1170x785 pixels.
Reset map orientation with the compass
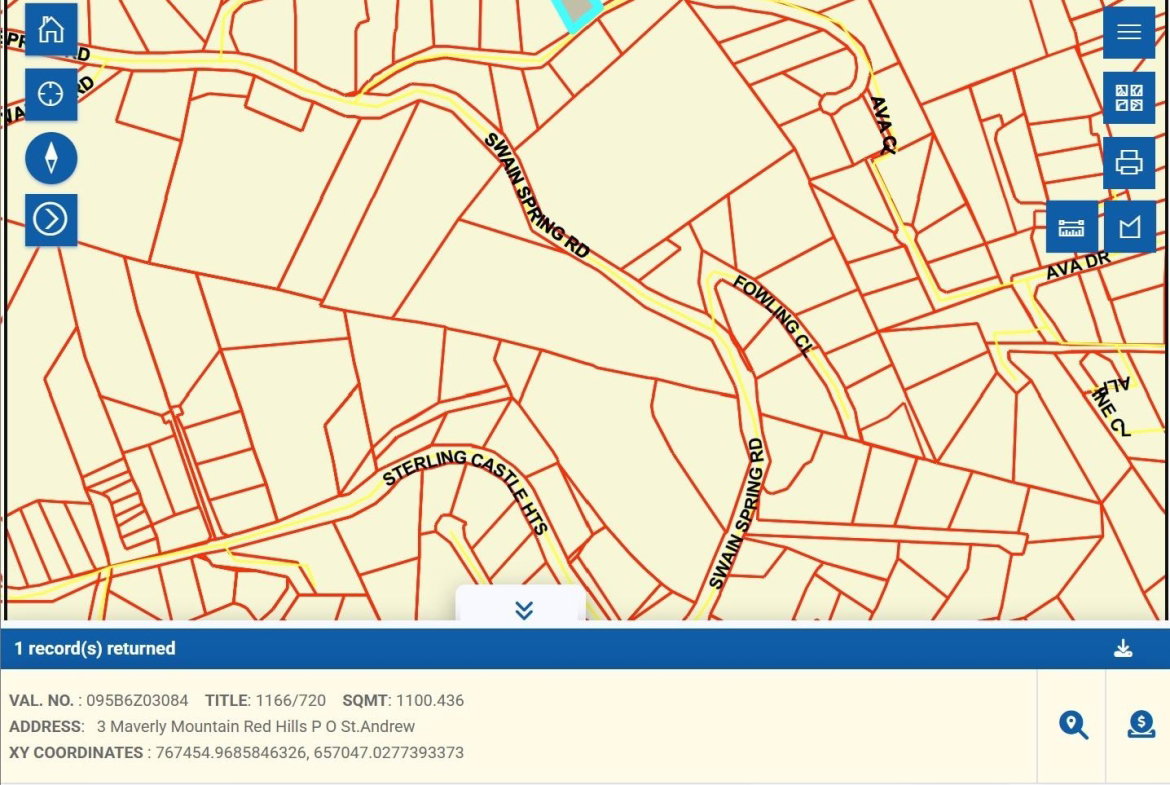50,158
